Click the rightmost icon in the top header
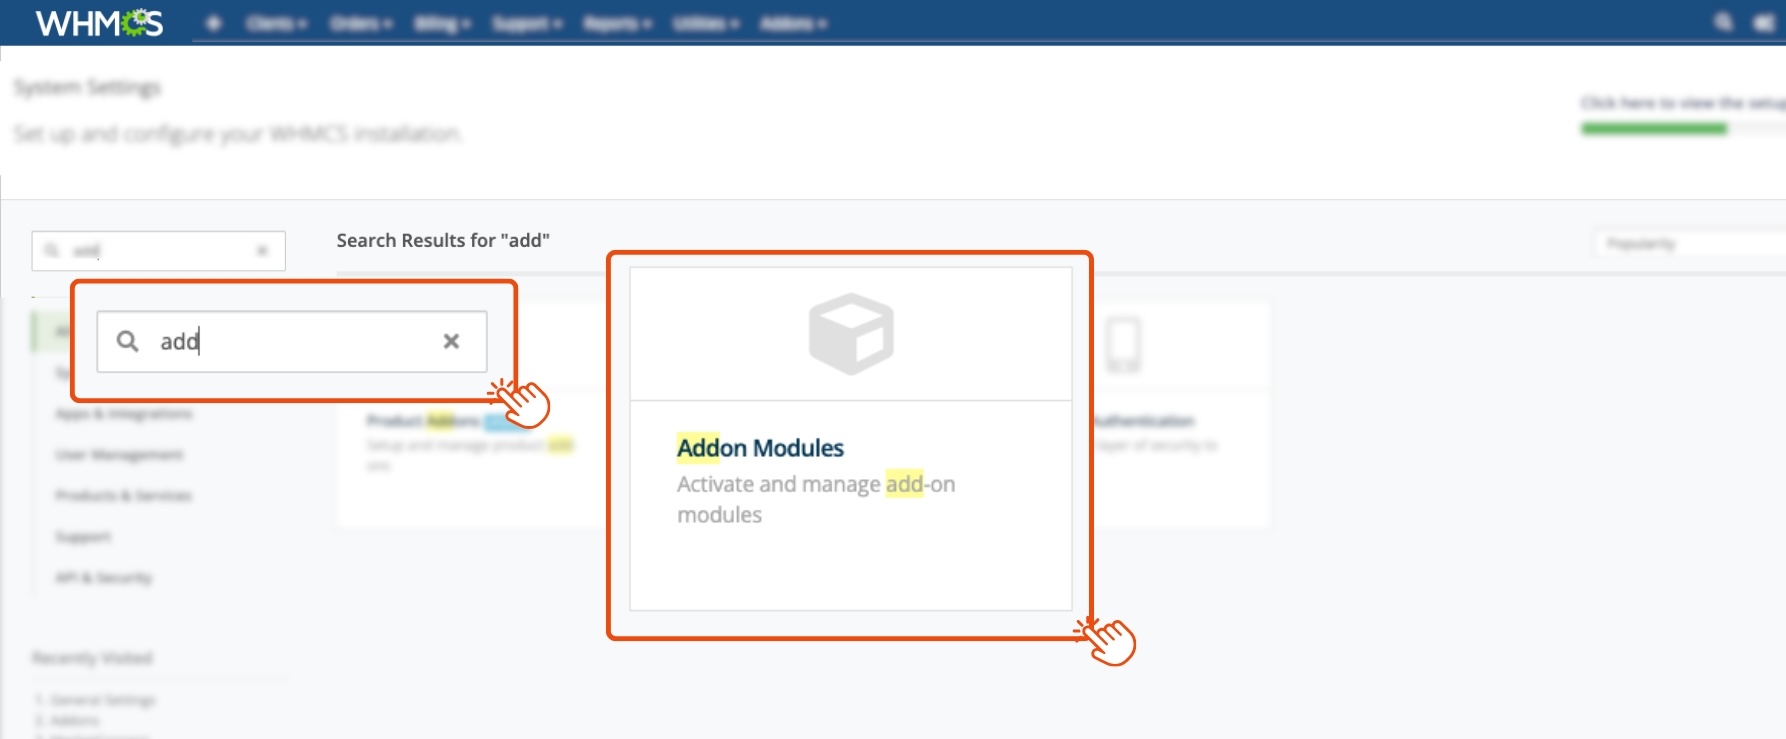The width and height of the screenshot is (1786, 739). pyautogui.click(x=1764, y=23)
